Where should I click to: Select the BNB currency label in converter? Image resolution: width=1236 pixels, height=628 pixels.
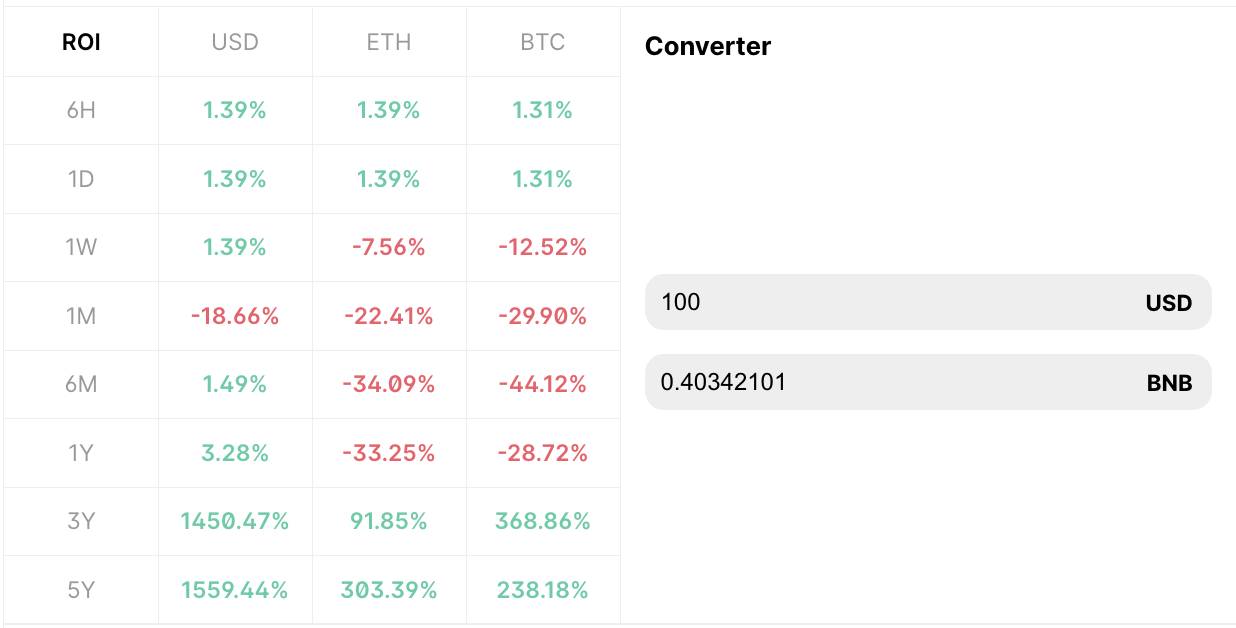tap(1169, 383)
